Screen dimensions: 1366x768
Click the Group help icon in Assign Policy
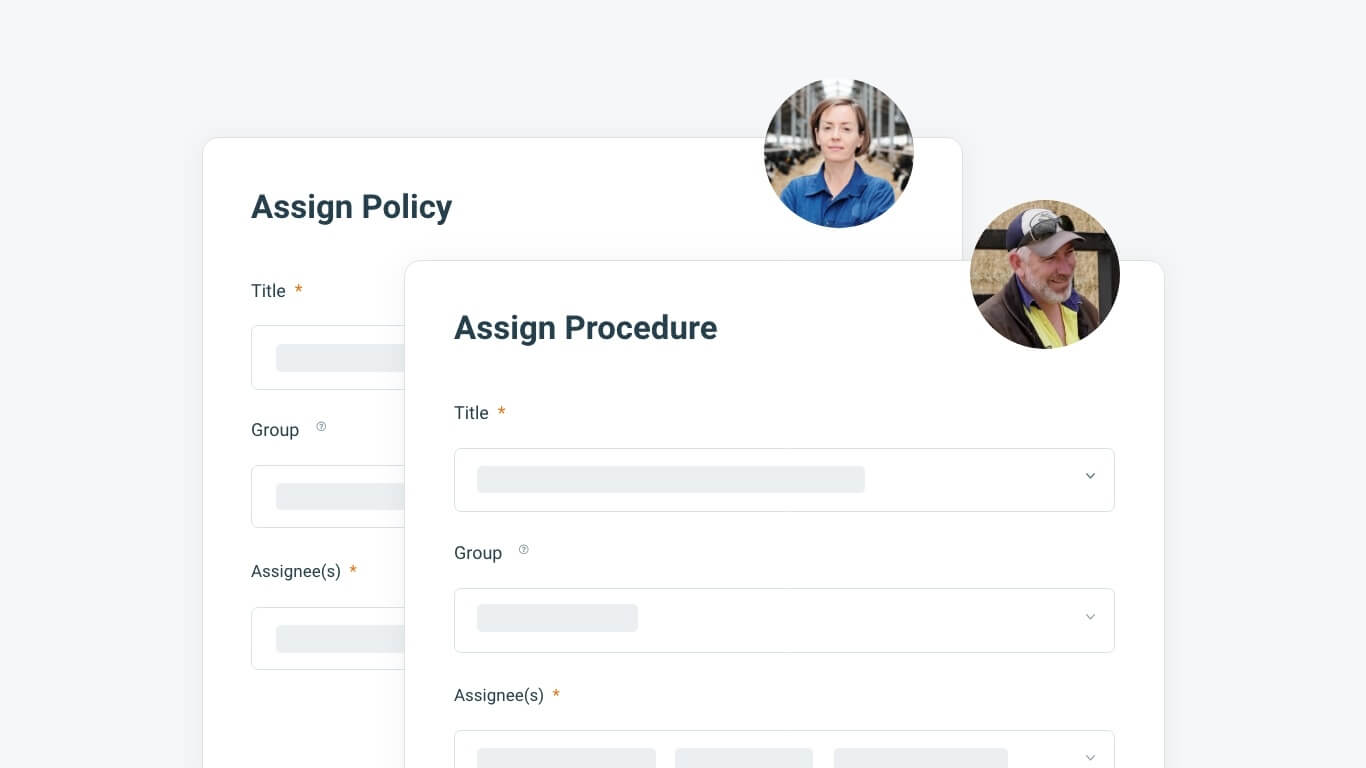(x=321, y=427)
